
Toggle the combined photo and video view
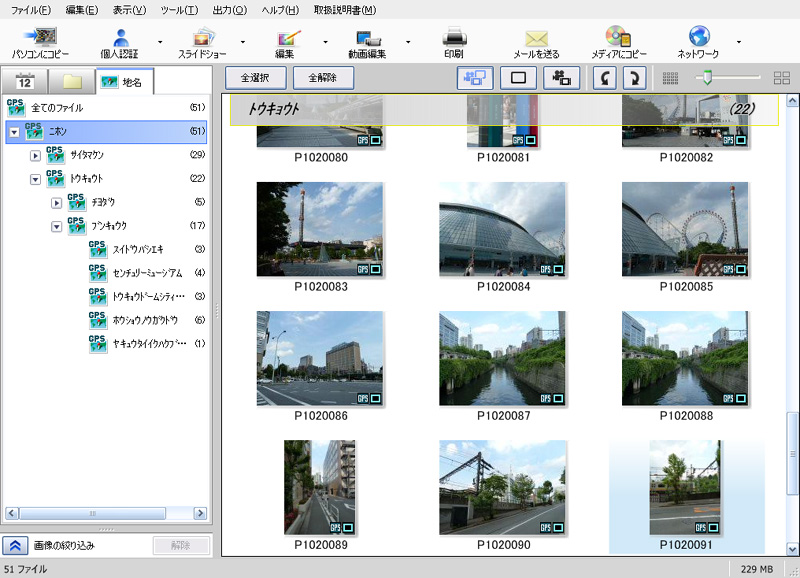click(474, 77)
